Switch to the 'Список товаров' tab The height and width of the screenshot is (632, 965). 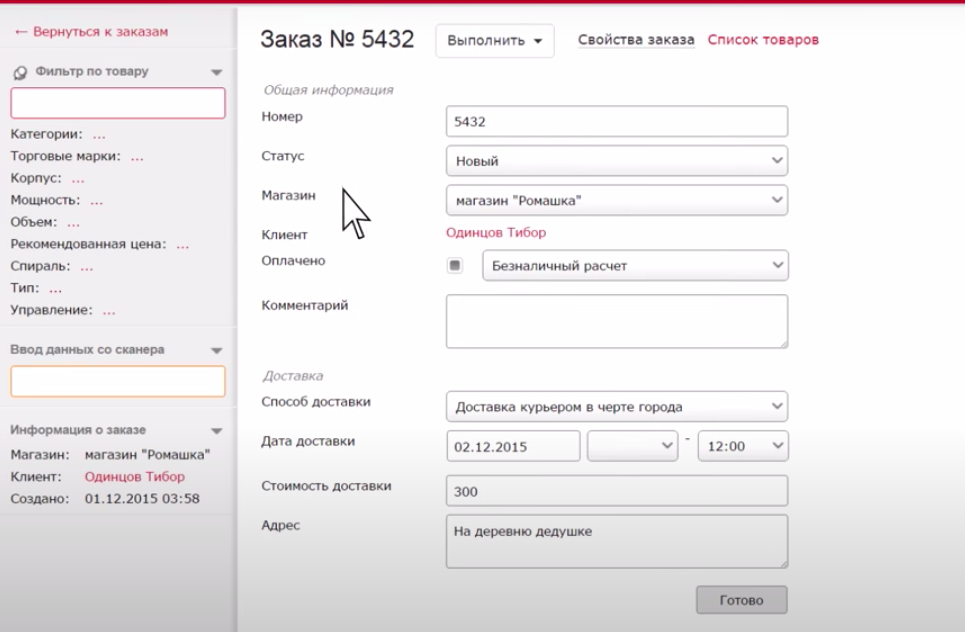[x=765, y=40]
